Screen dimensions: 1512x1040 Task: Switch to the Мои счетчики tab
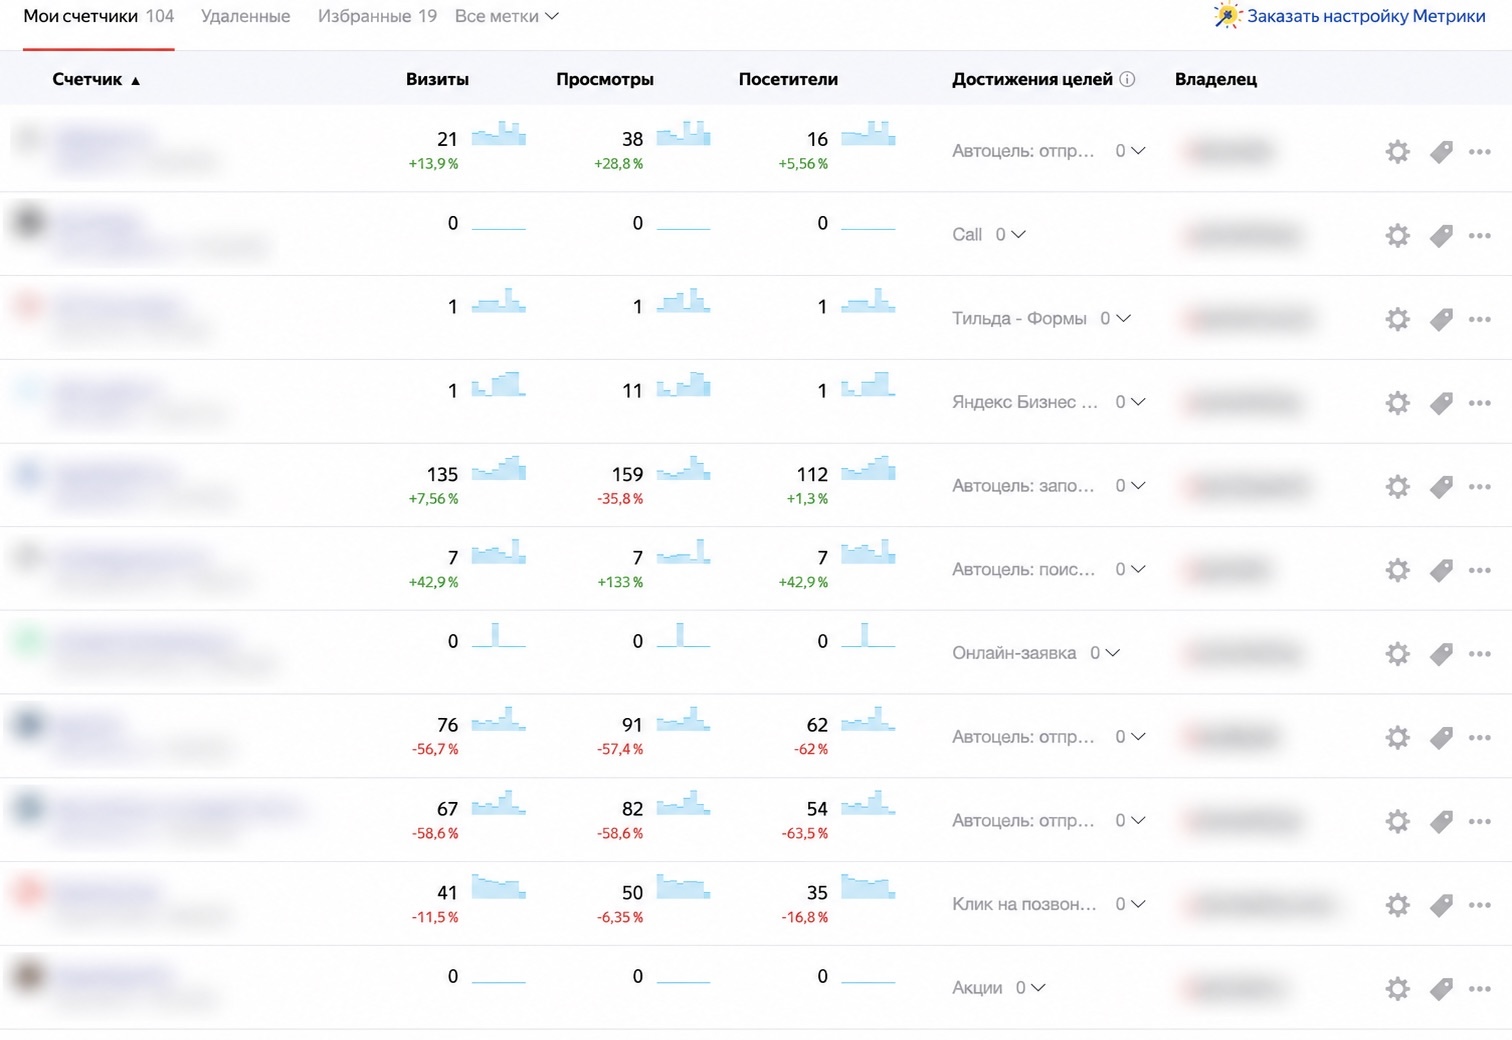(x=99, y=16)
